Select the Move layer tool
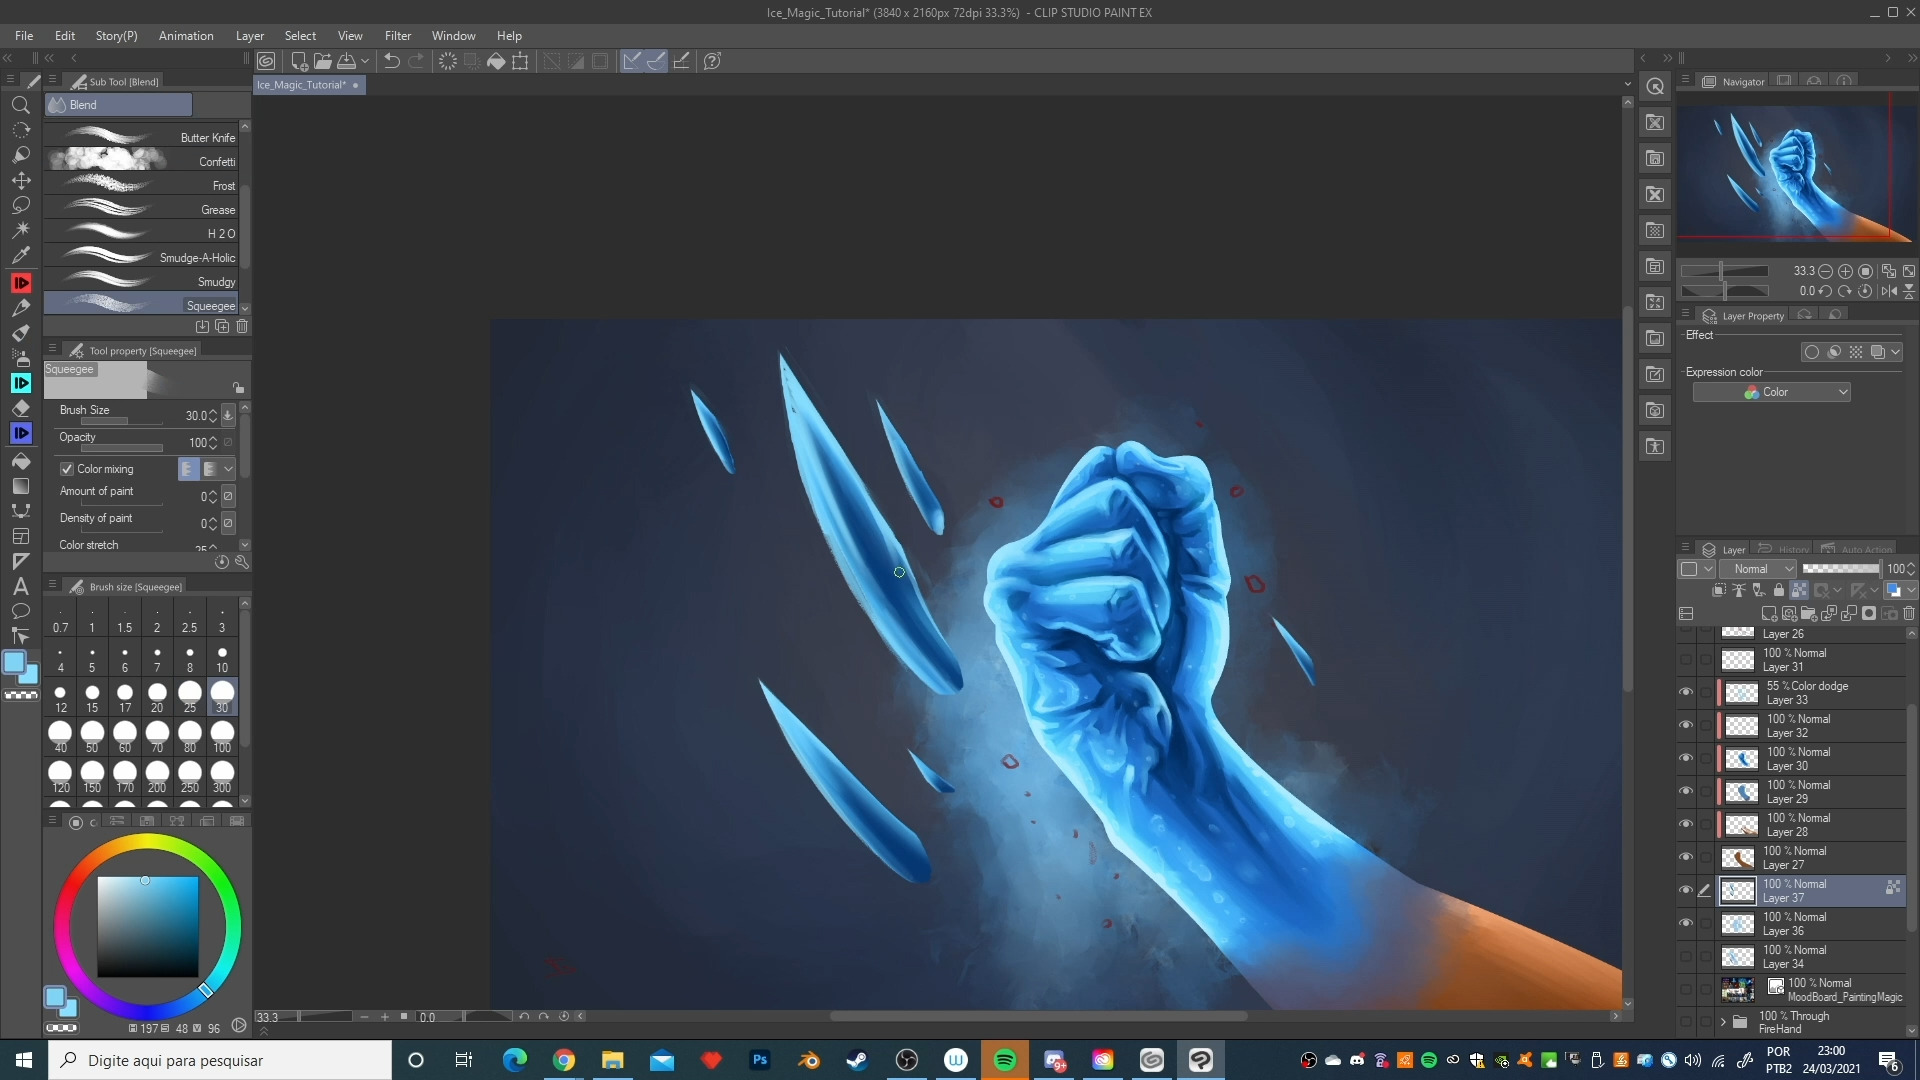Screen dimensions: 1920x1080 click(20, 180)
